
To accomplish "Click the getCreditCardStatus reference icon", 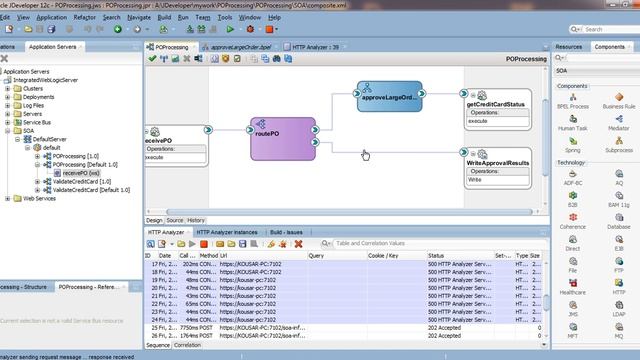I will (482, 96).
